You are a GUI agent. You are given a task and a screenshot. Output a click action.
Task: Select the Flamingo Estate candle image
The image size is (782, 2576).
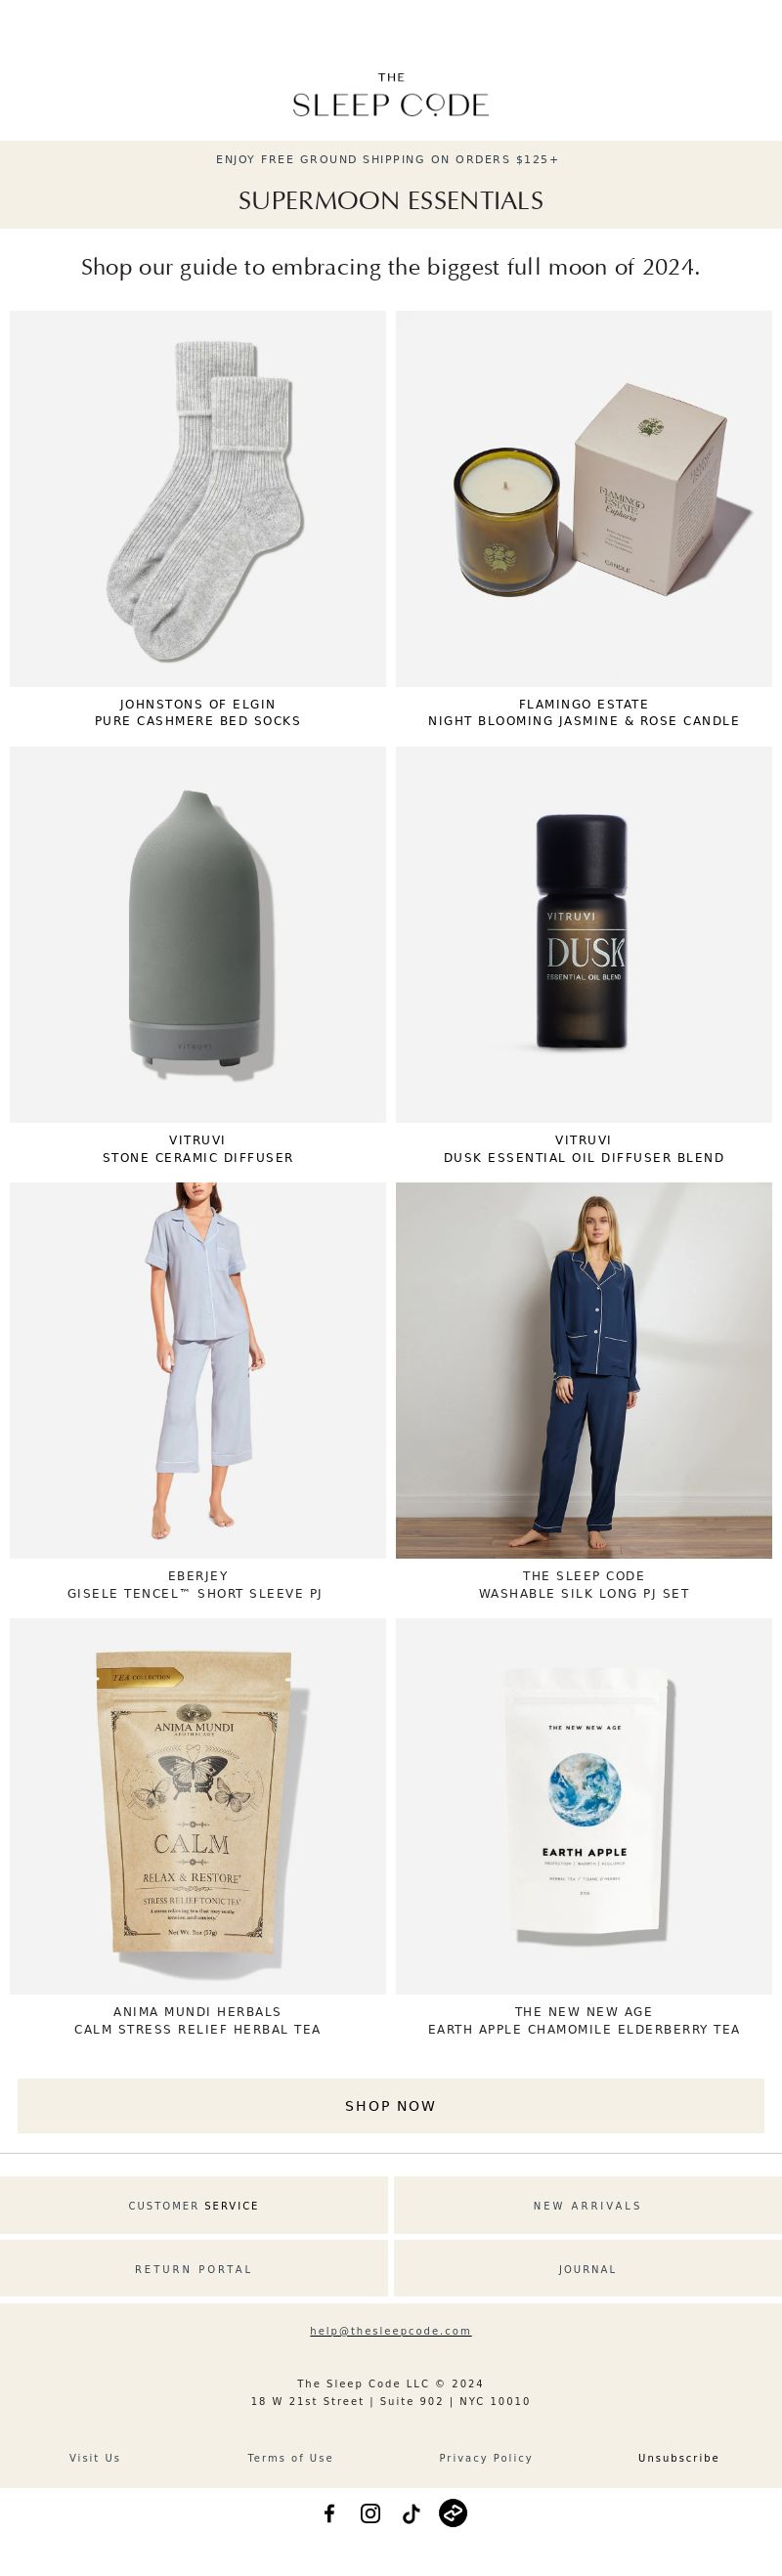pyautogui.click(x=584, y=498)
